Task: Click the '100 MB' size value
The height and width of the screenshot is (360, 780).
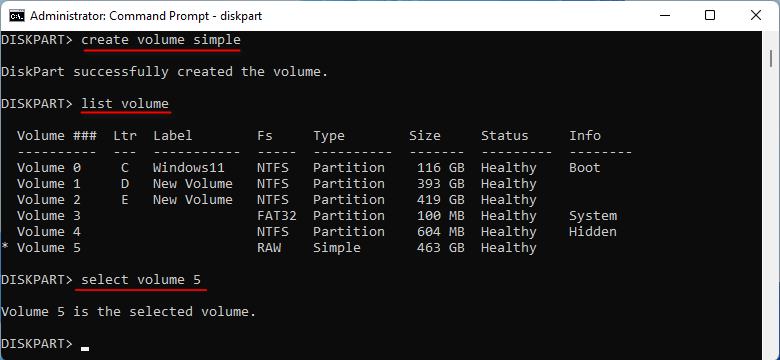Action: (441, 216)
